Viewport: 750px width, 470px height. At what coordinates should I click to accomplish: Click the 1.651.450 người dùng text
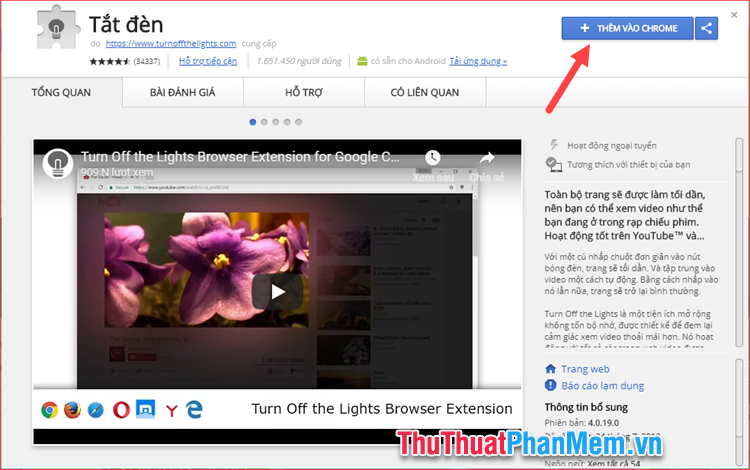click(299, 61)
